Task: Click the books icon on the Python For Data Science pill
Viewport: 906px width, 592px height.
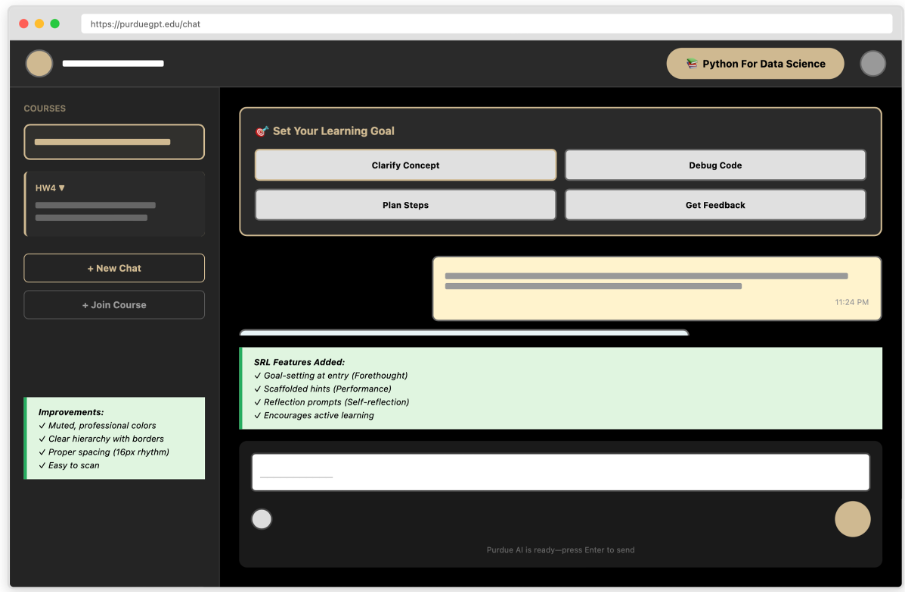Action: coord(691,63)
